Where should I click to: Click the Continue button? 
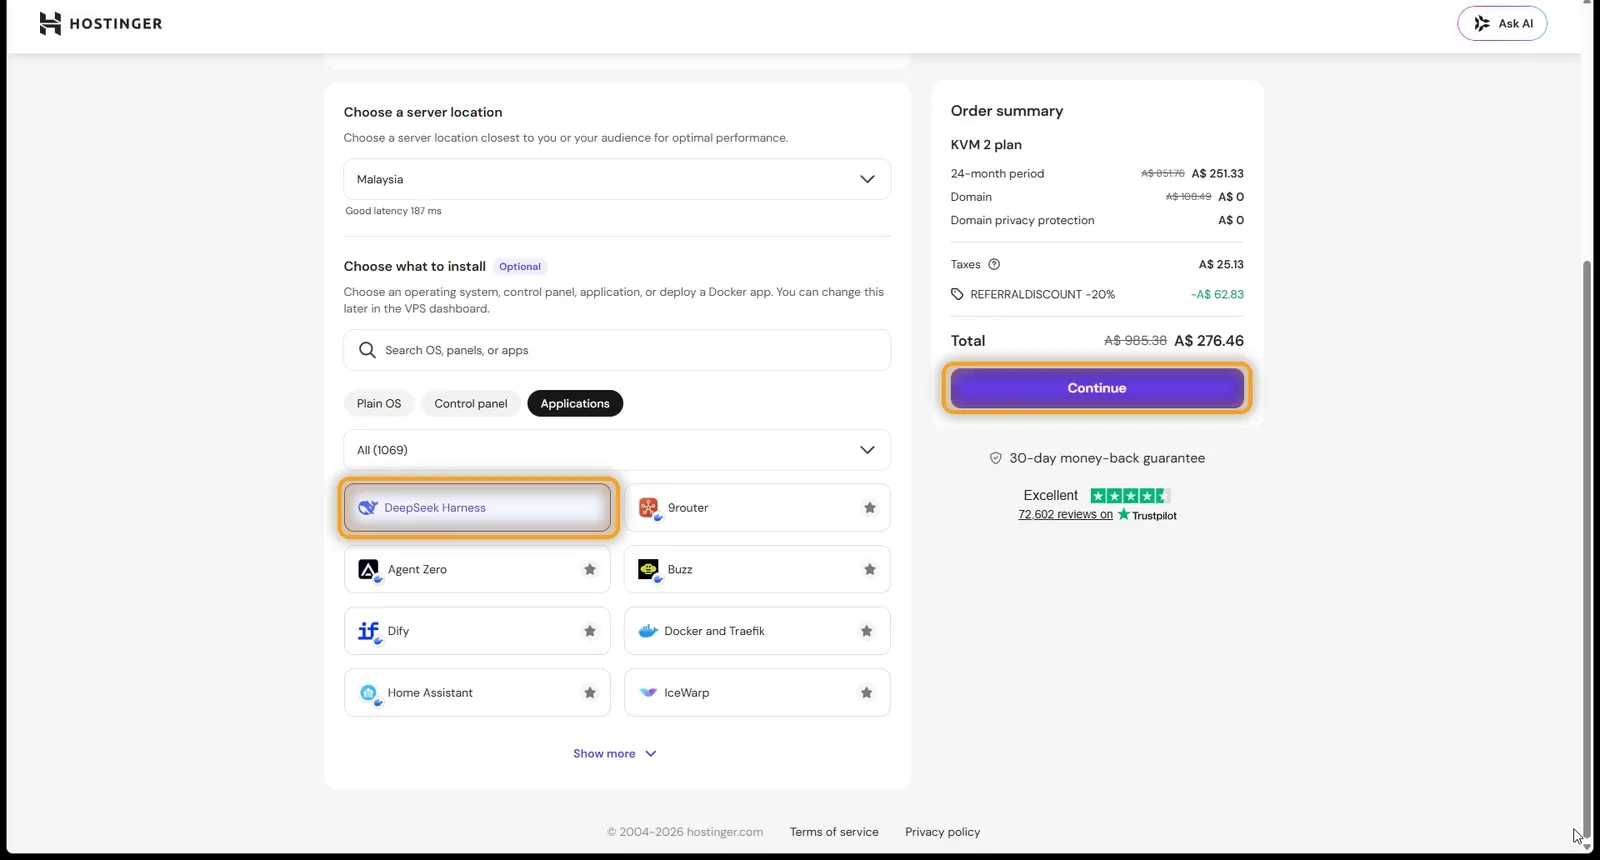click(1097, 388)
